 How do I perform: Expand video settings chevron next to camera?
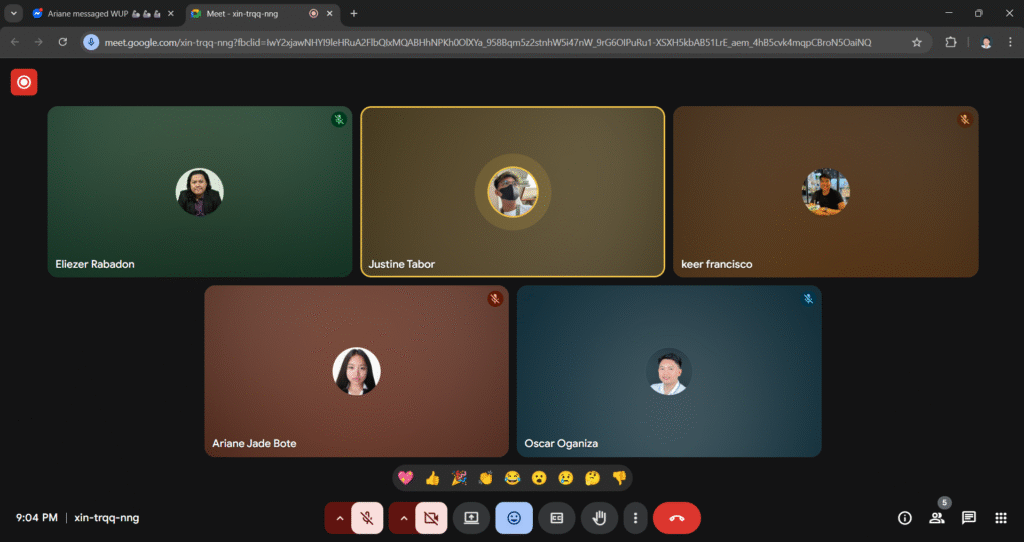(403, 518)
